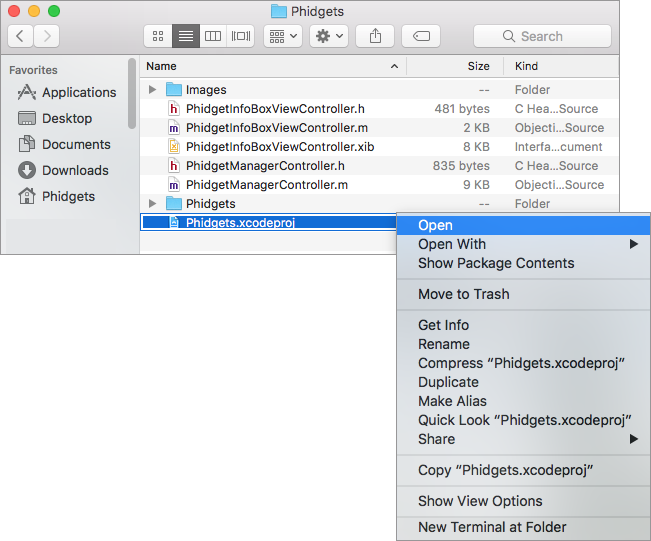Viewport: 651px width, 541px height.
Task: Toggle sort direction arrow in Name column
Action: (394, 66)
